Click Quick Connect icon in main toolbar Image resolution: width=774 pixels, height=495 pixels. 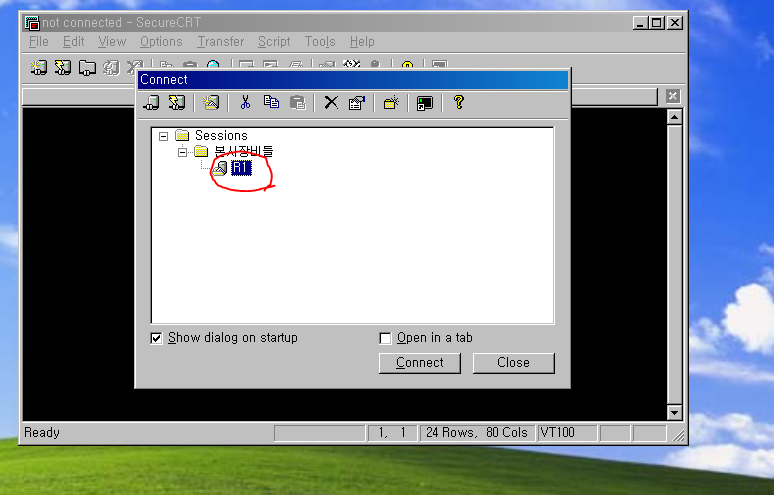click(63, 68)
